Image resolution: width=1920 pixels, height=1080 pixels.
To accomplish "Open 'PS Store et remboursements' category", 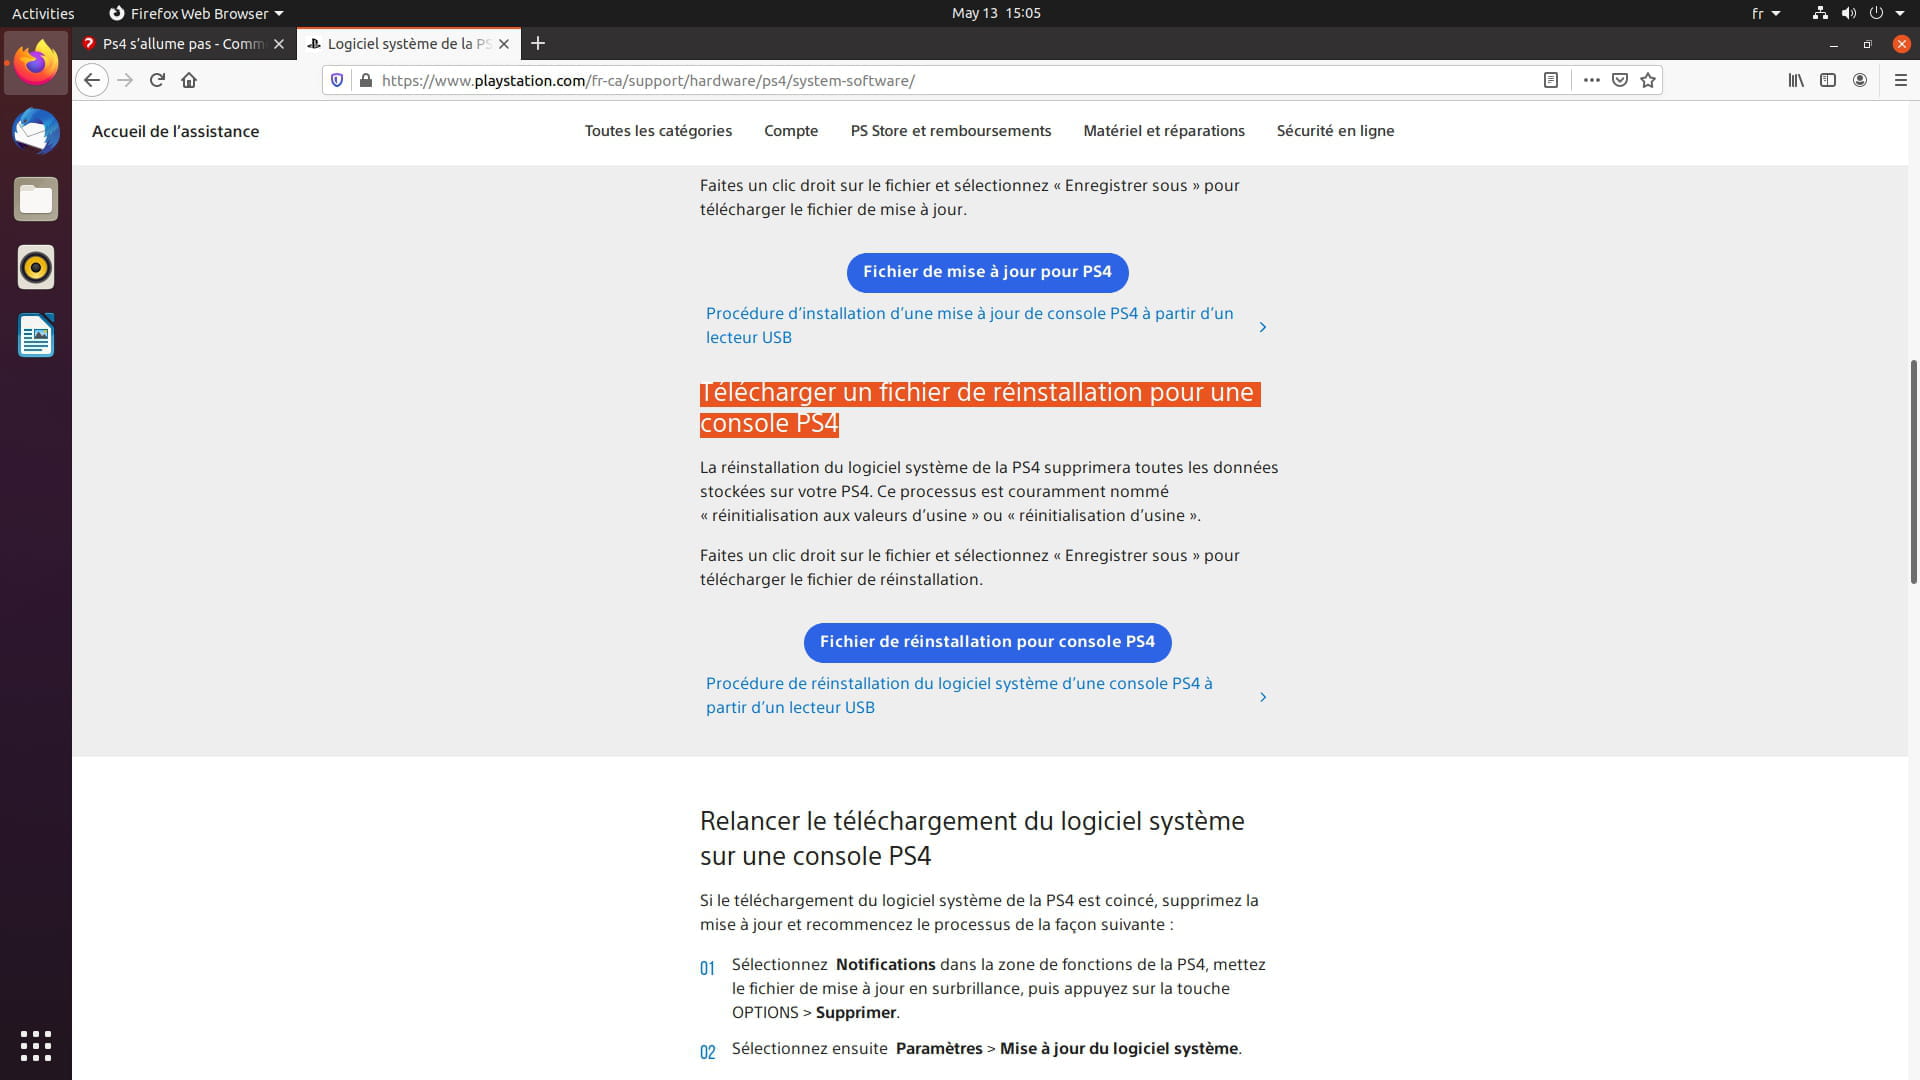I will [951, 131].
